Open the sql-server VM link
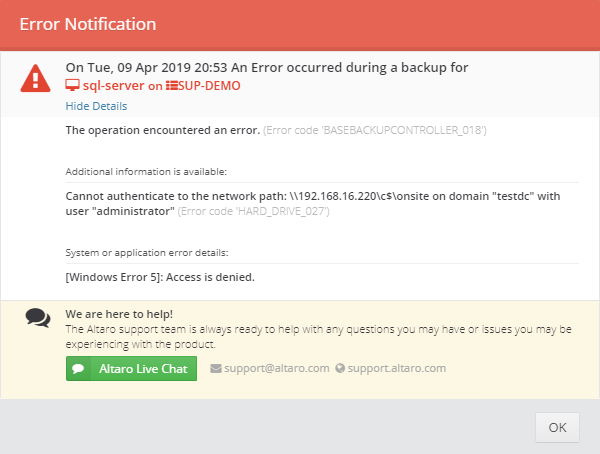This screenshot has width=600, height=454. click(113, 85)
